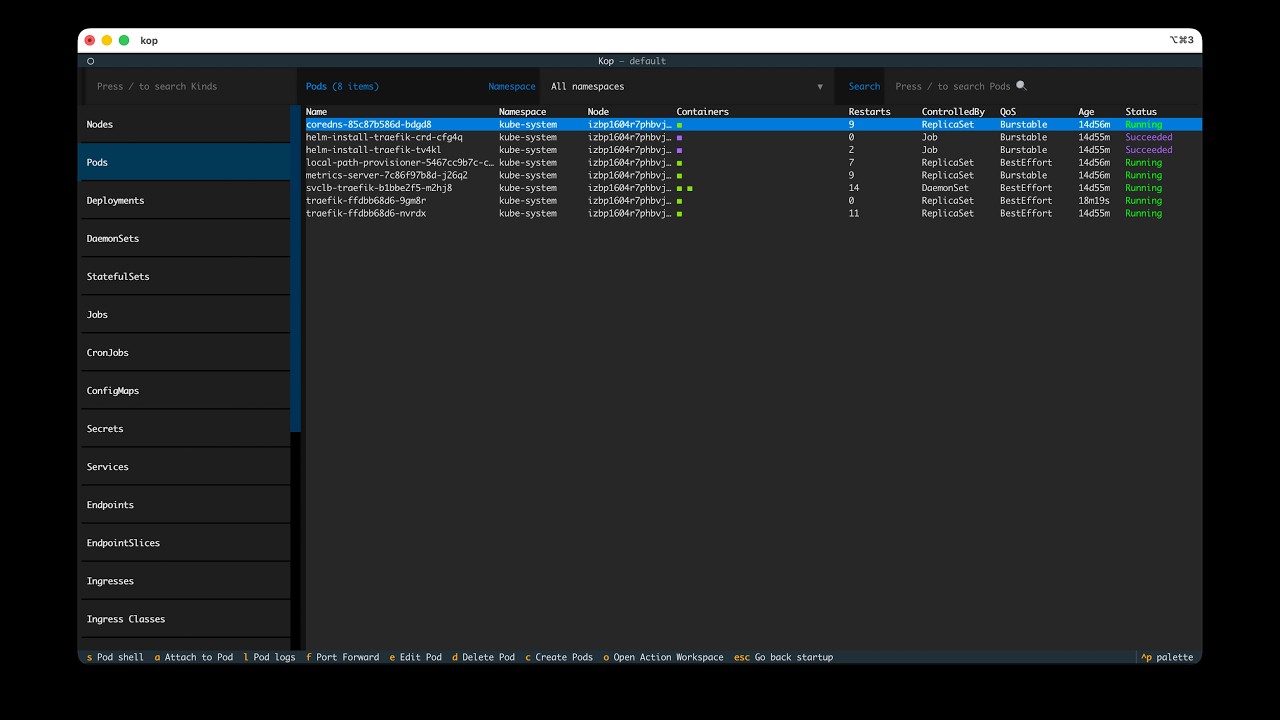
Task: Click purple container indicator of helm-install-traefik-crd pod
Action: [679, 137]
